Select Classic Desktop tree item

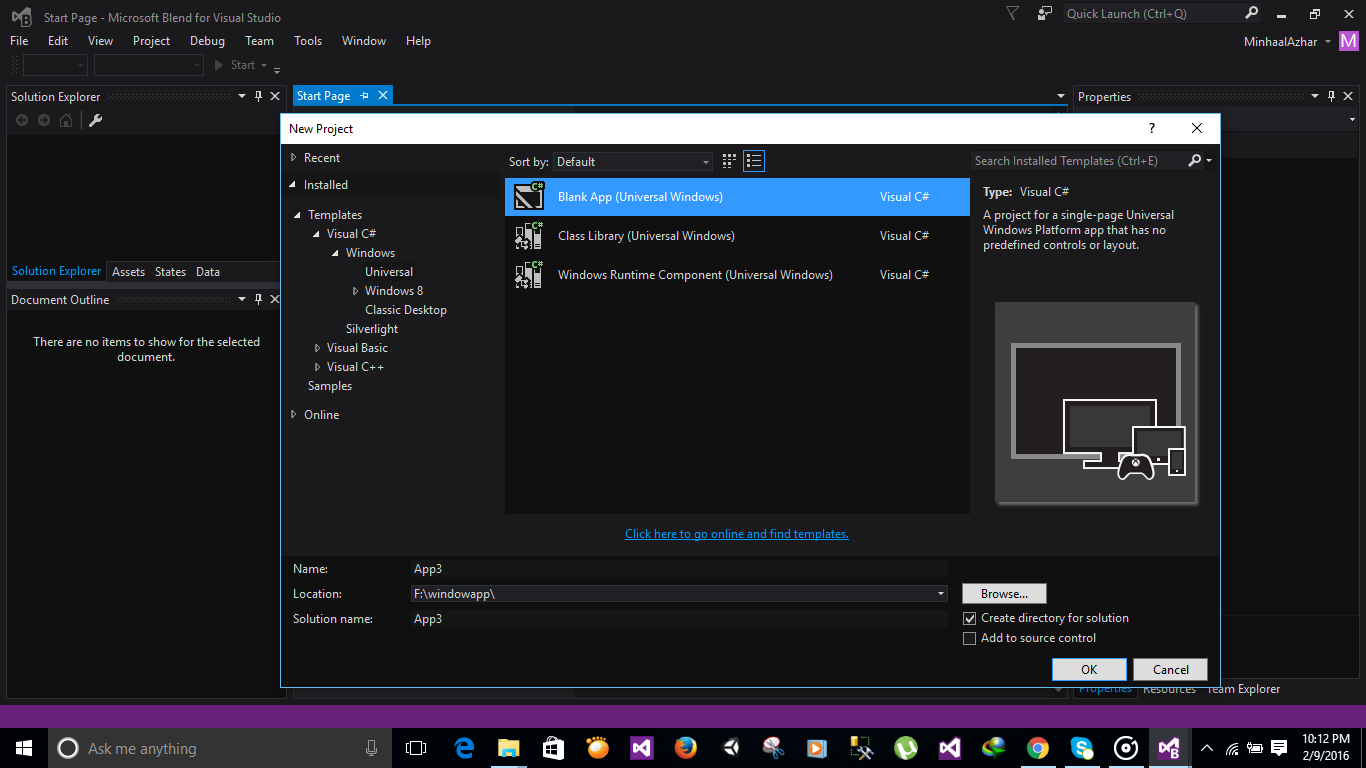(x=406, y=310)
